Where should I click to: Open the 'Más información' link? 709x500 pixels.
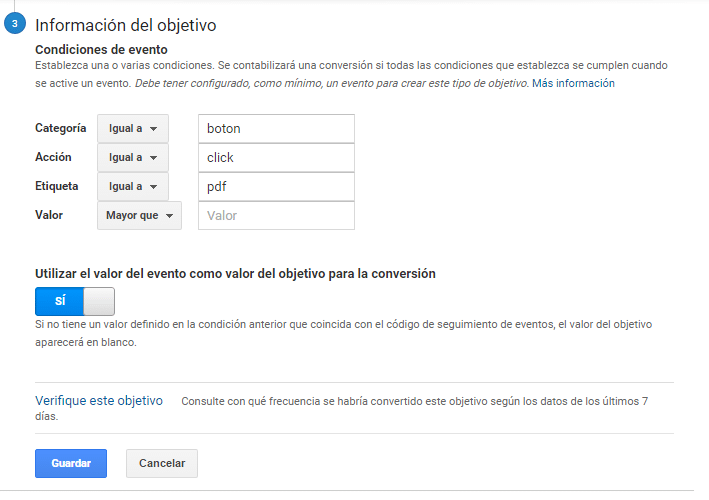click(573, 84)
